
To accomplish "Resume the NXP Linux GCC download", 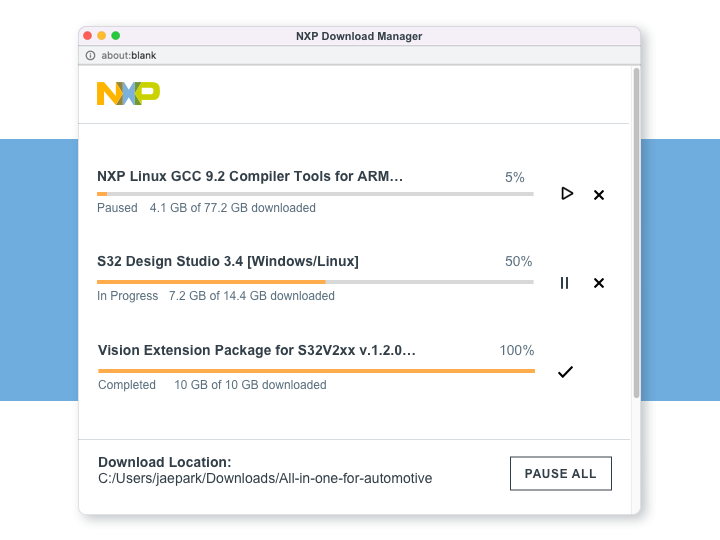I will pos(567,194).
